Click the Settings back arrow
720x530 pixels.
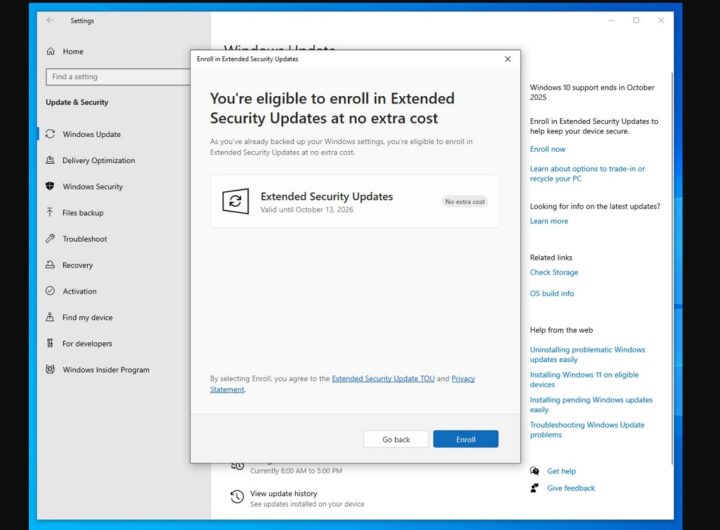click(x=50, y=20)
